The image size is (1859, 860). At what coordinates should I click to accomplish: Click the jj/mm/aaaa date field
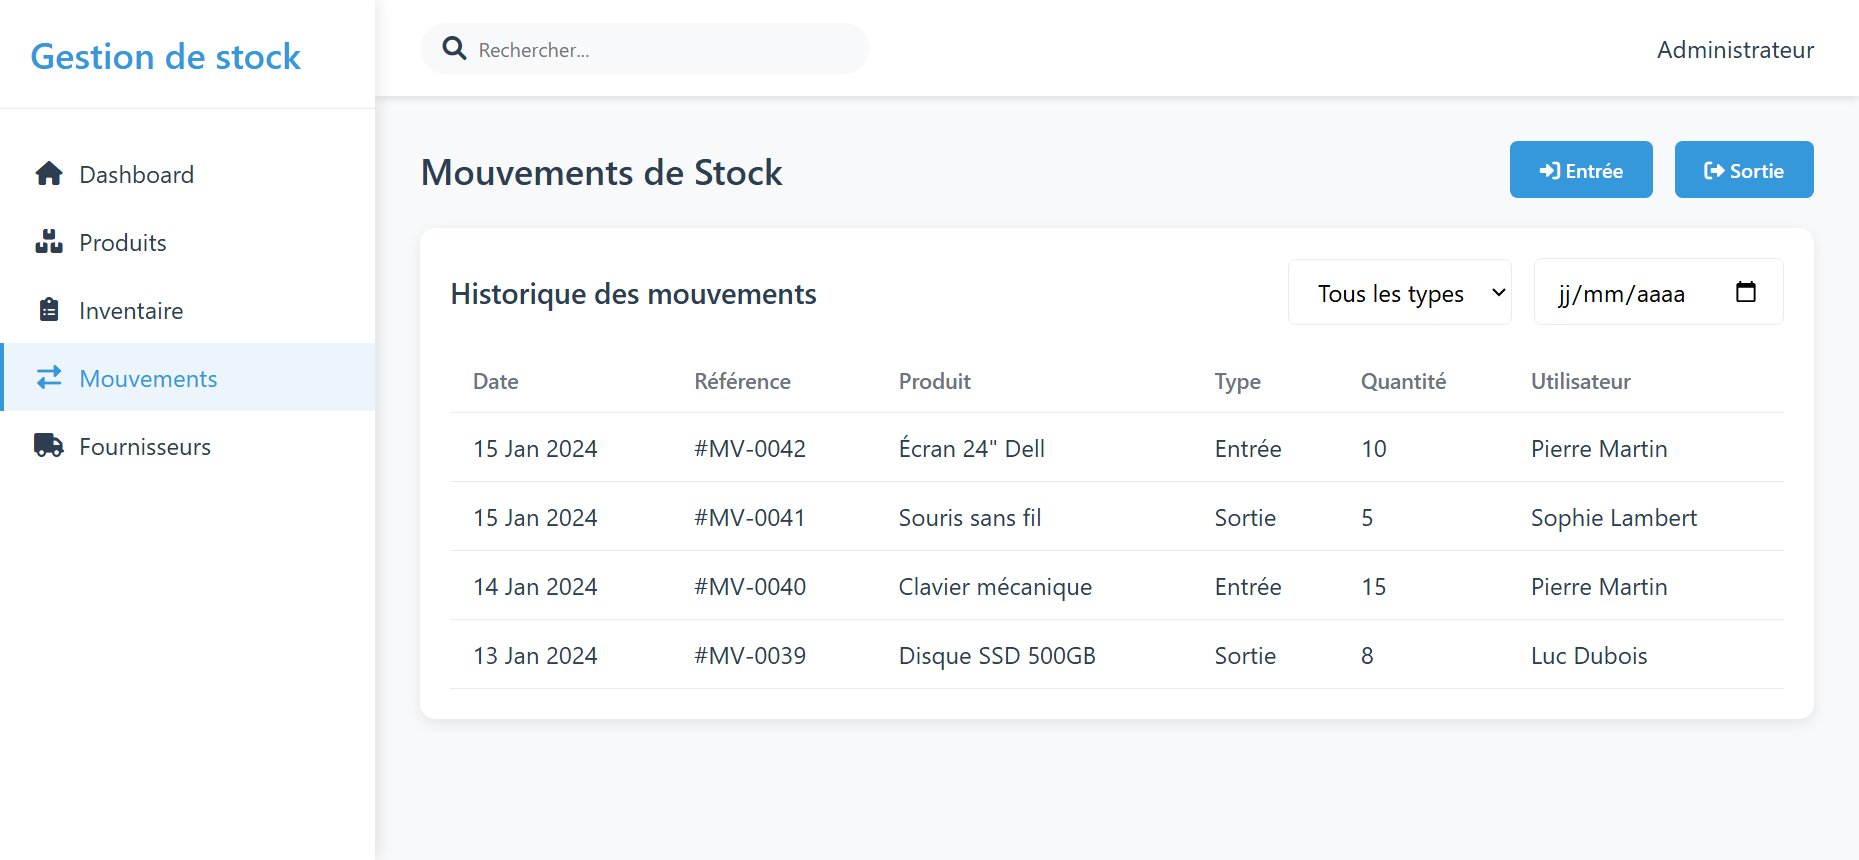(x=1621, y=294)
